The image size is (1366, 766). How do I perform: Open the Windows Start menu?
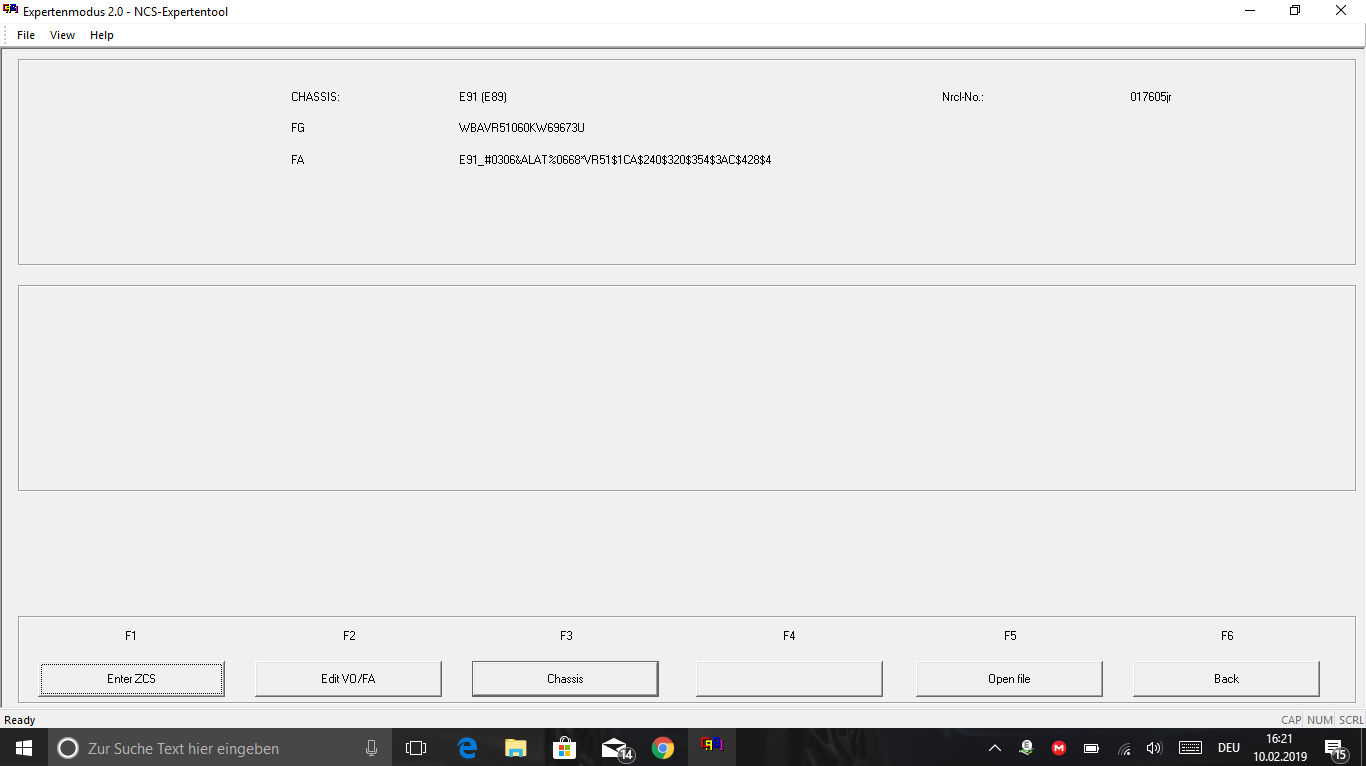coord(23,748)
